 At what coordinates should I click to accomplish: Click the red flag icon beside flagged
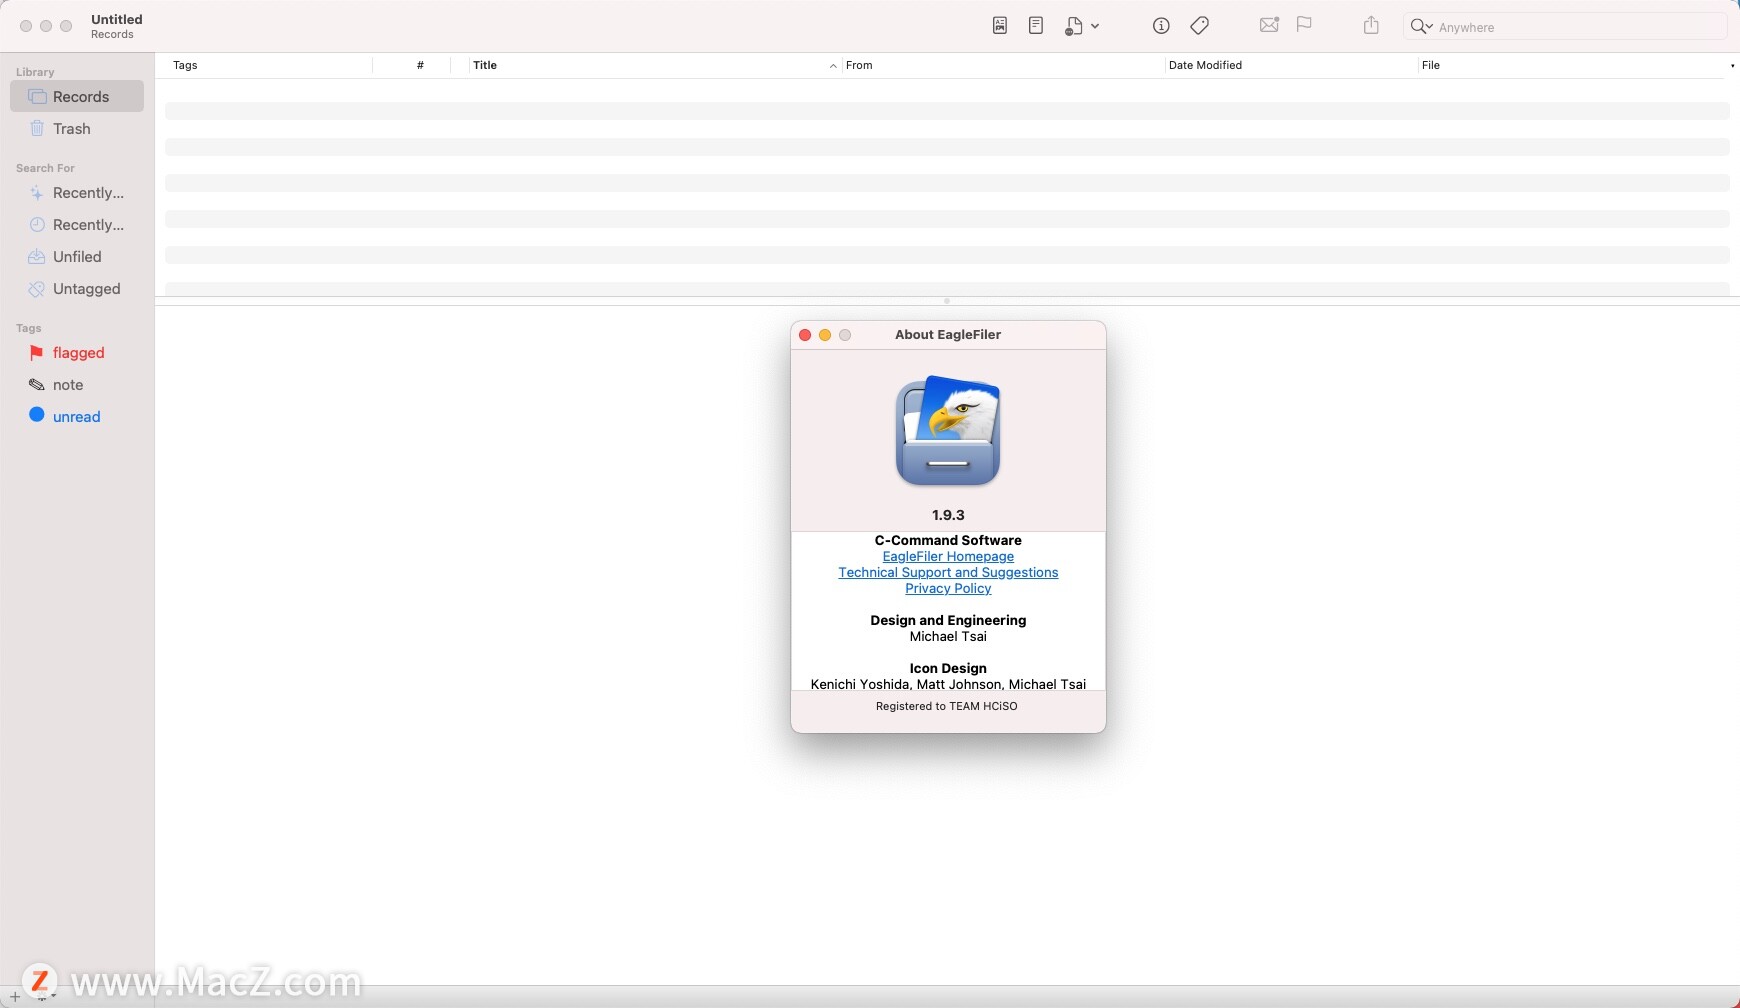[37, 353]
